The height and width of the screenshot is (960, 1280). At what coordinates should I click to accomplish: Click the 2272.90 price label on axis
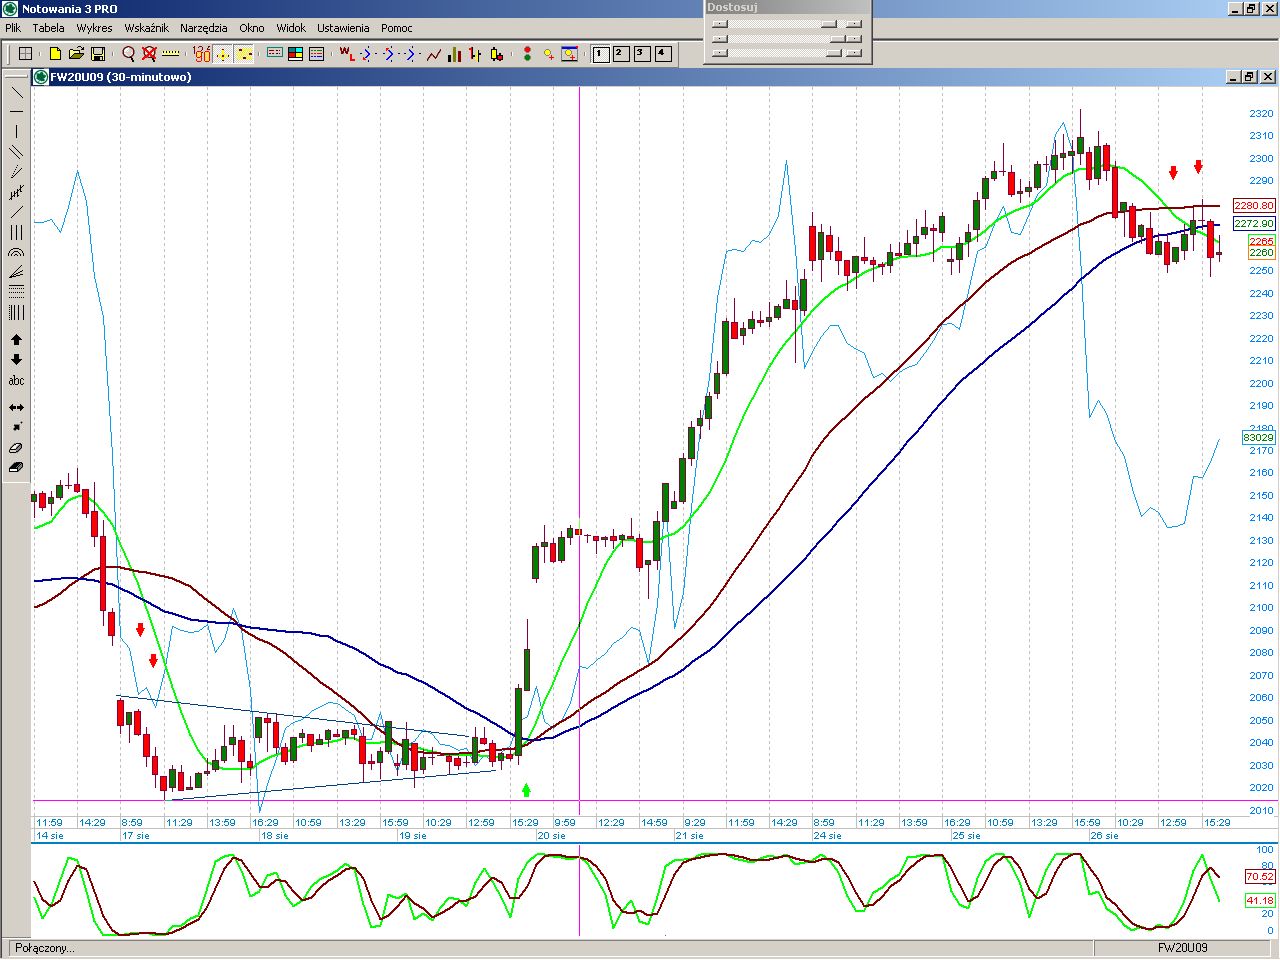[1254, 224]
